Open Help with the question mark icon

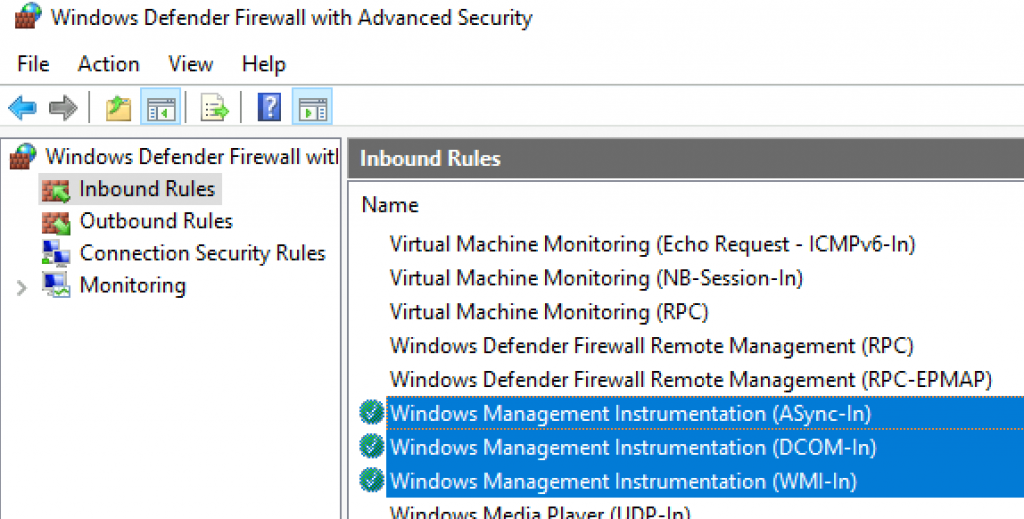pos(269,107)
